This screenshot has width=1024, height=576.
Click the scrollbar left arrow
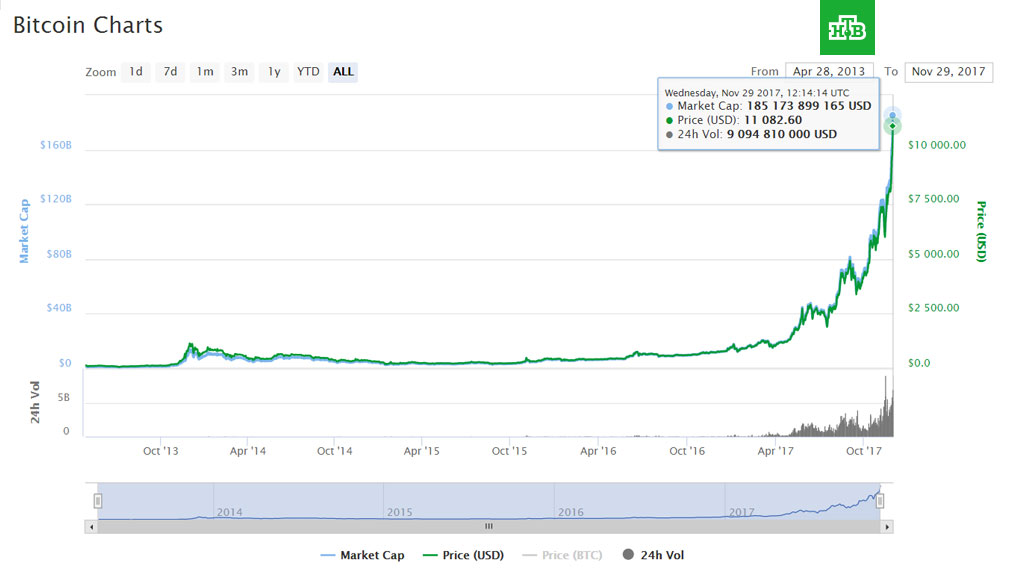tap(92, 526)
